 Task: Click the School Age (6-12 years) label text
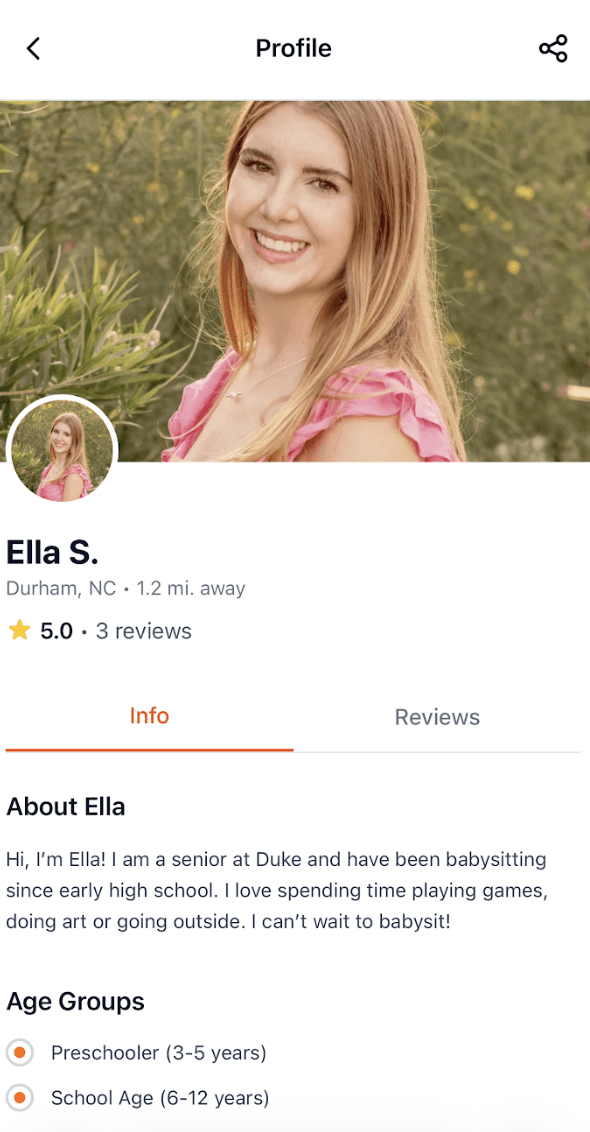point(160,1098)
